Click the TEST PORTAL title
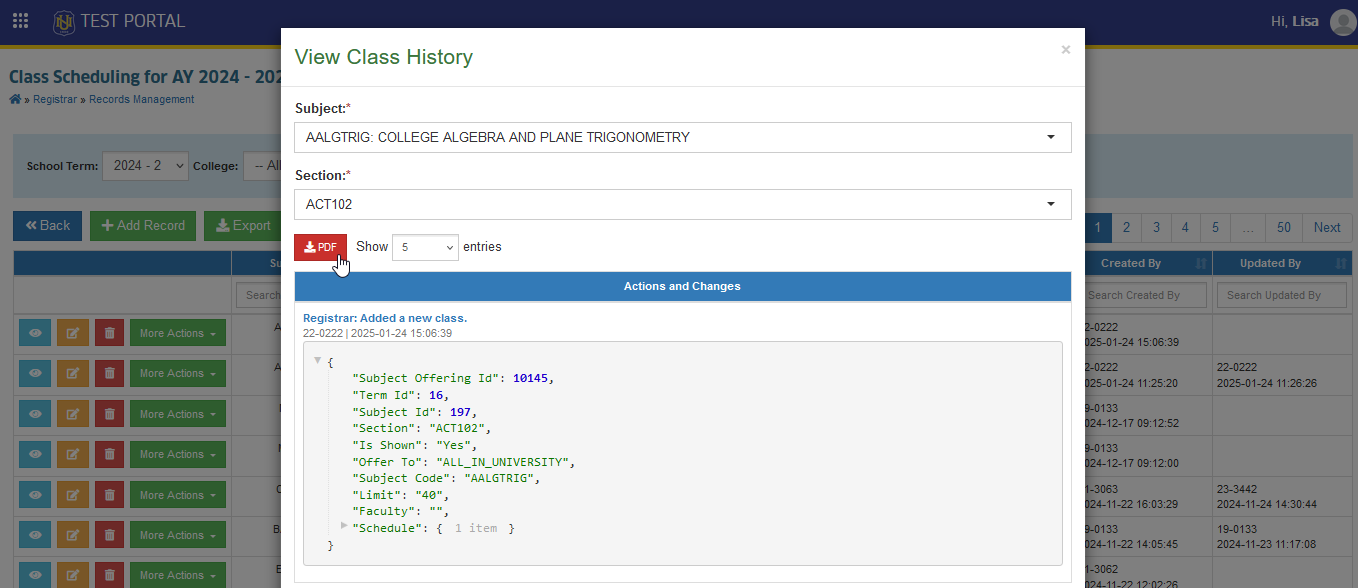Screen dimensions: 1358x588 [133, 21]
